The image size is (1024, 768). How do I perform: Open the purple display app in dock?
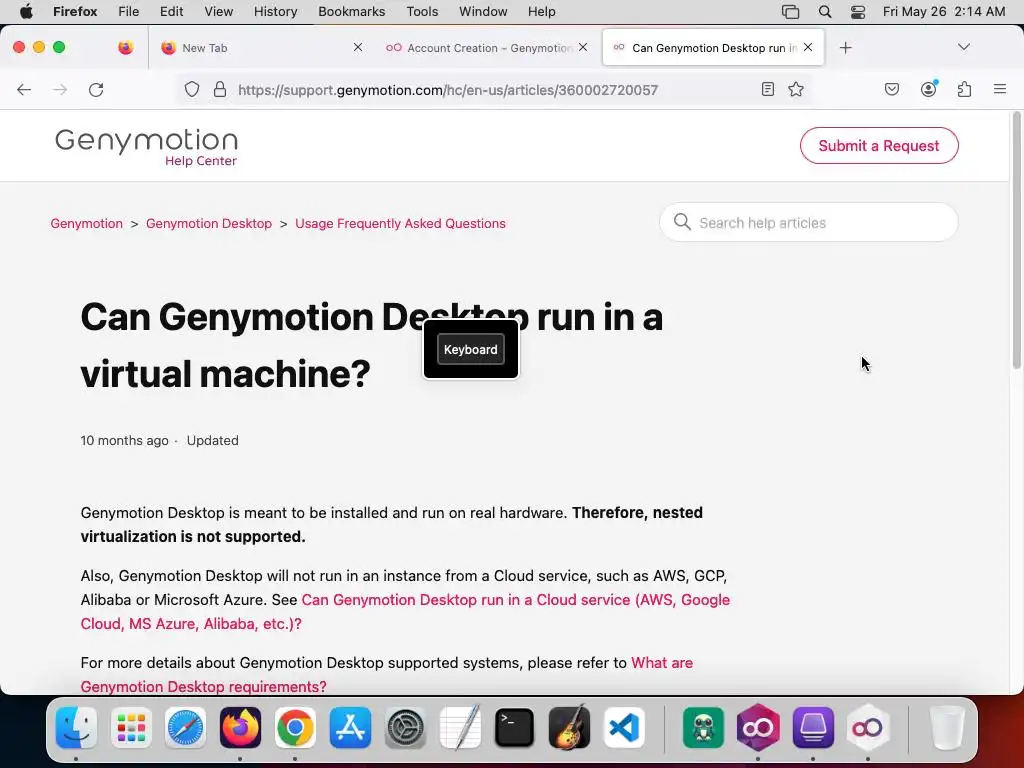click(x=813, y=728)
